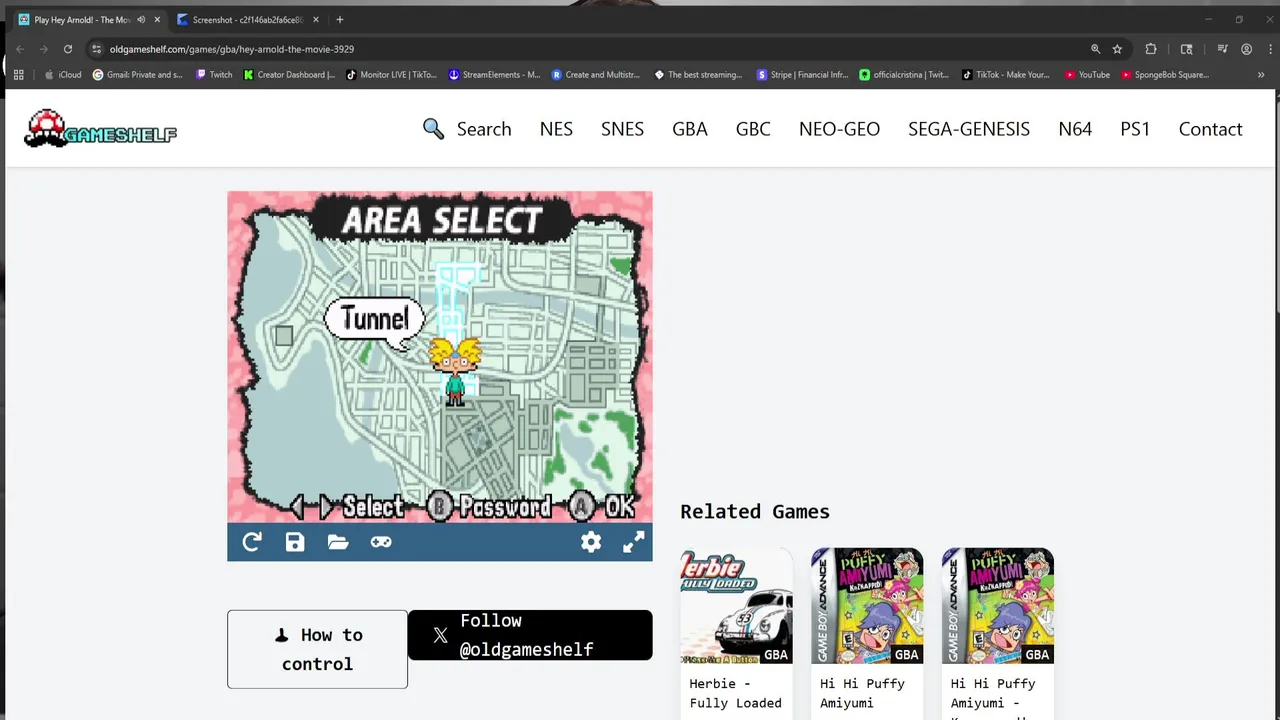
Task: Open the SNES games menu item
Action: coord(622,129)
